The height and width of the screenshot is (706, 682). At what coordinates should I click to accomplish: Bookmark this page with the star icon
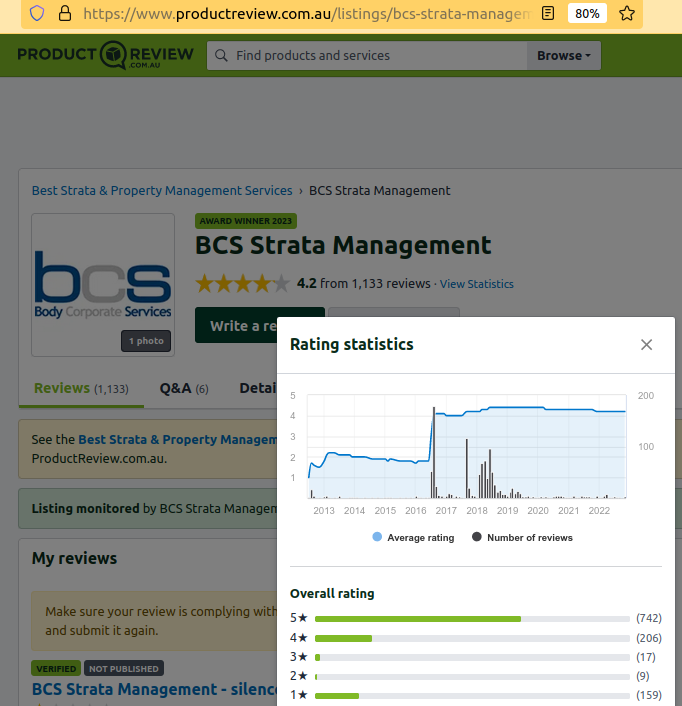627,14
